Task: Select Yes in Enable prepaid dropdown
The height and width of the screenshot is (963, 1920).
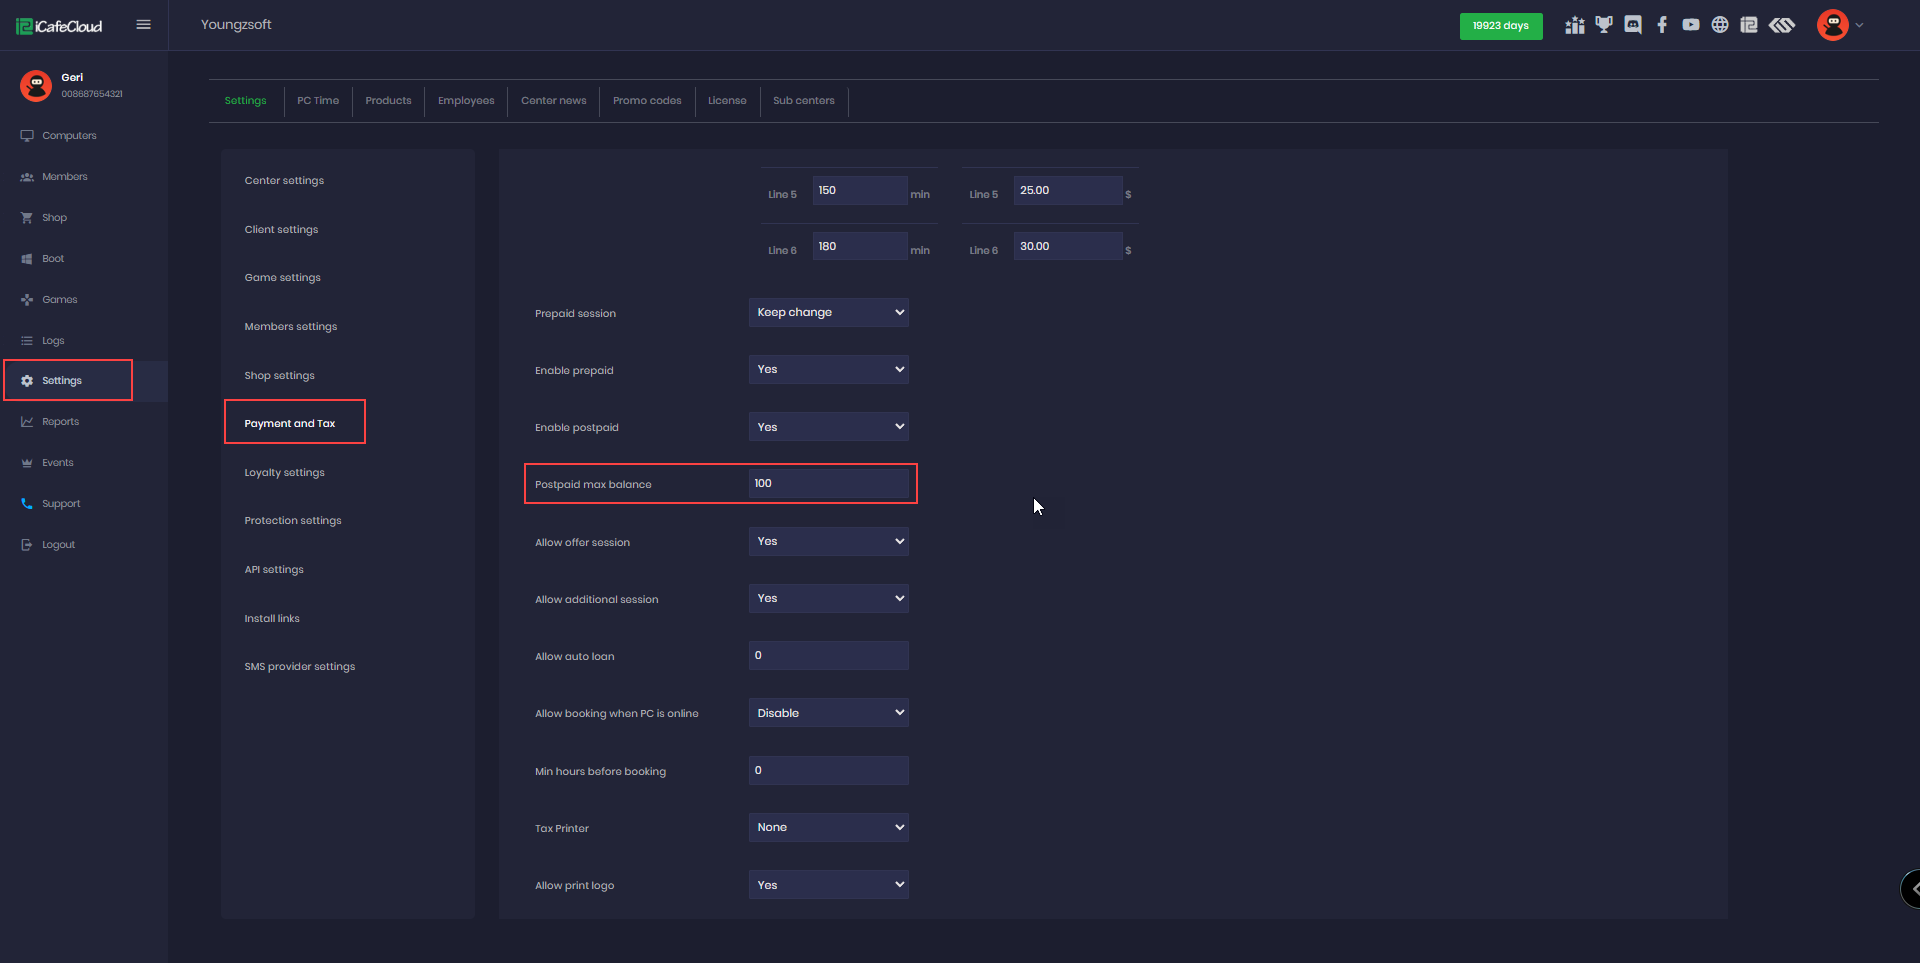Action: click(x=828, y=369)
